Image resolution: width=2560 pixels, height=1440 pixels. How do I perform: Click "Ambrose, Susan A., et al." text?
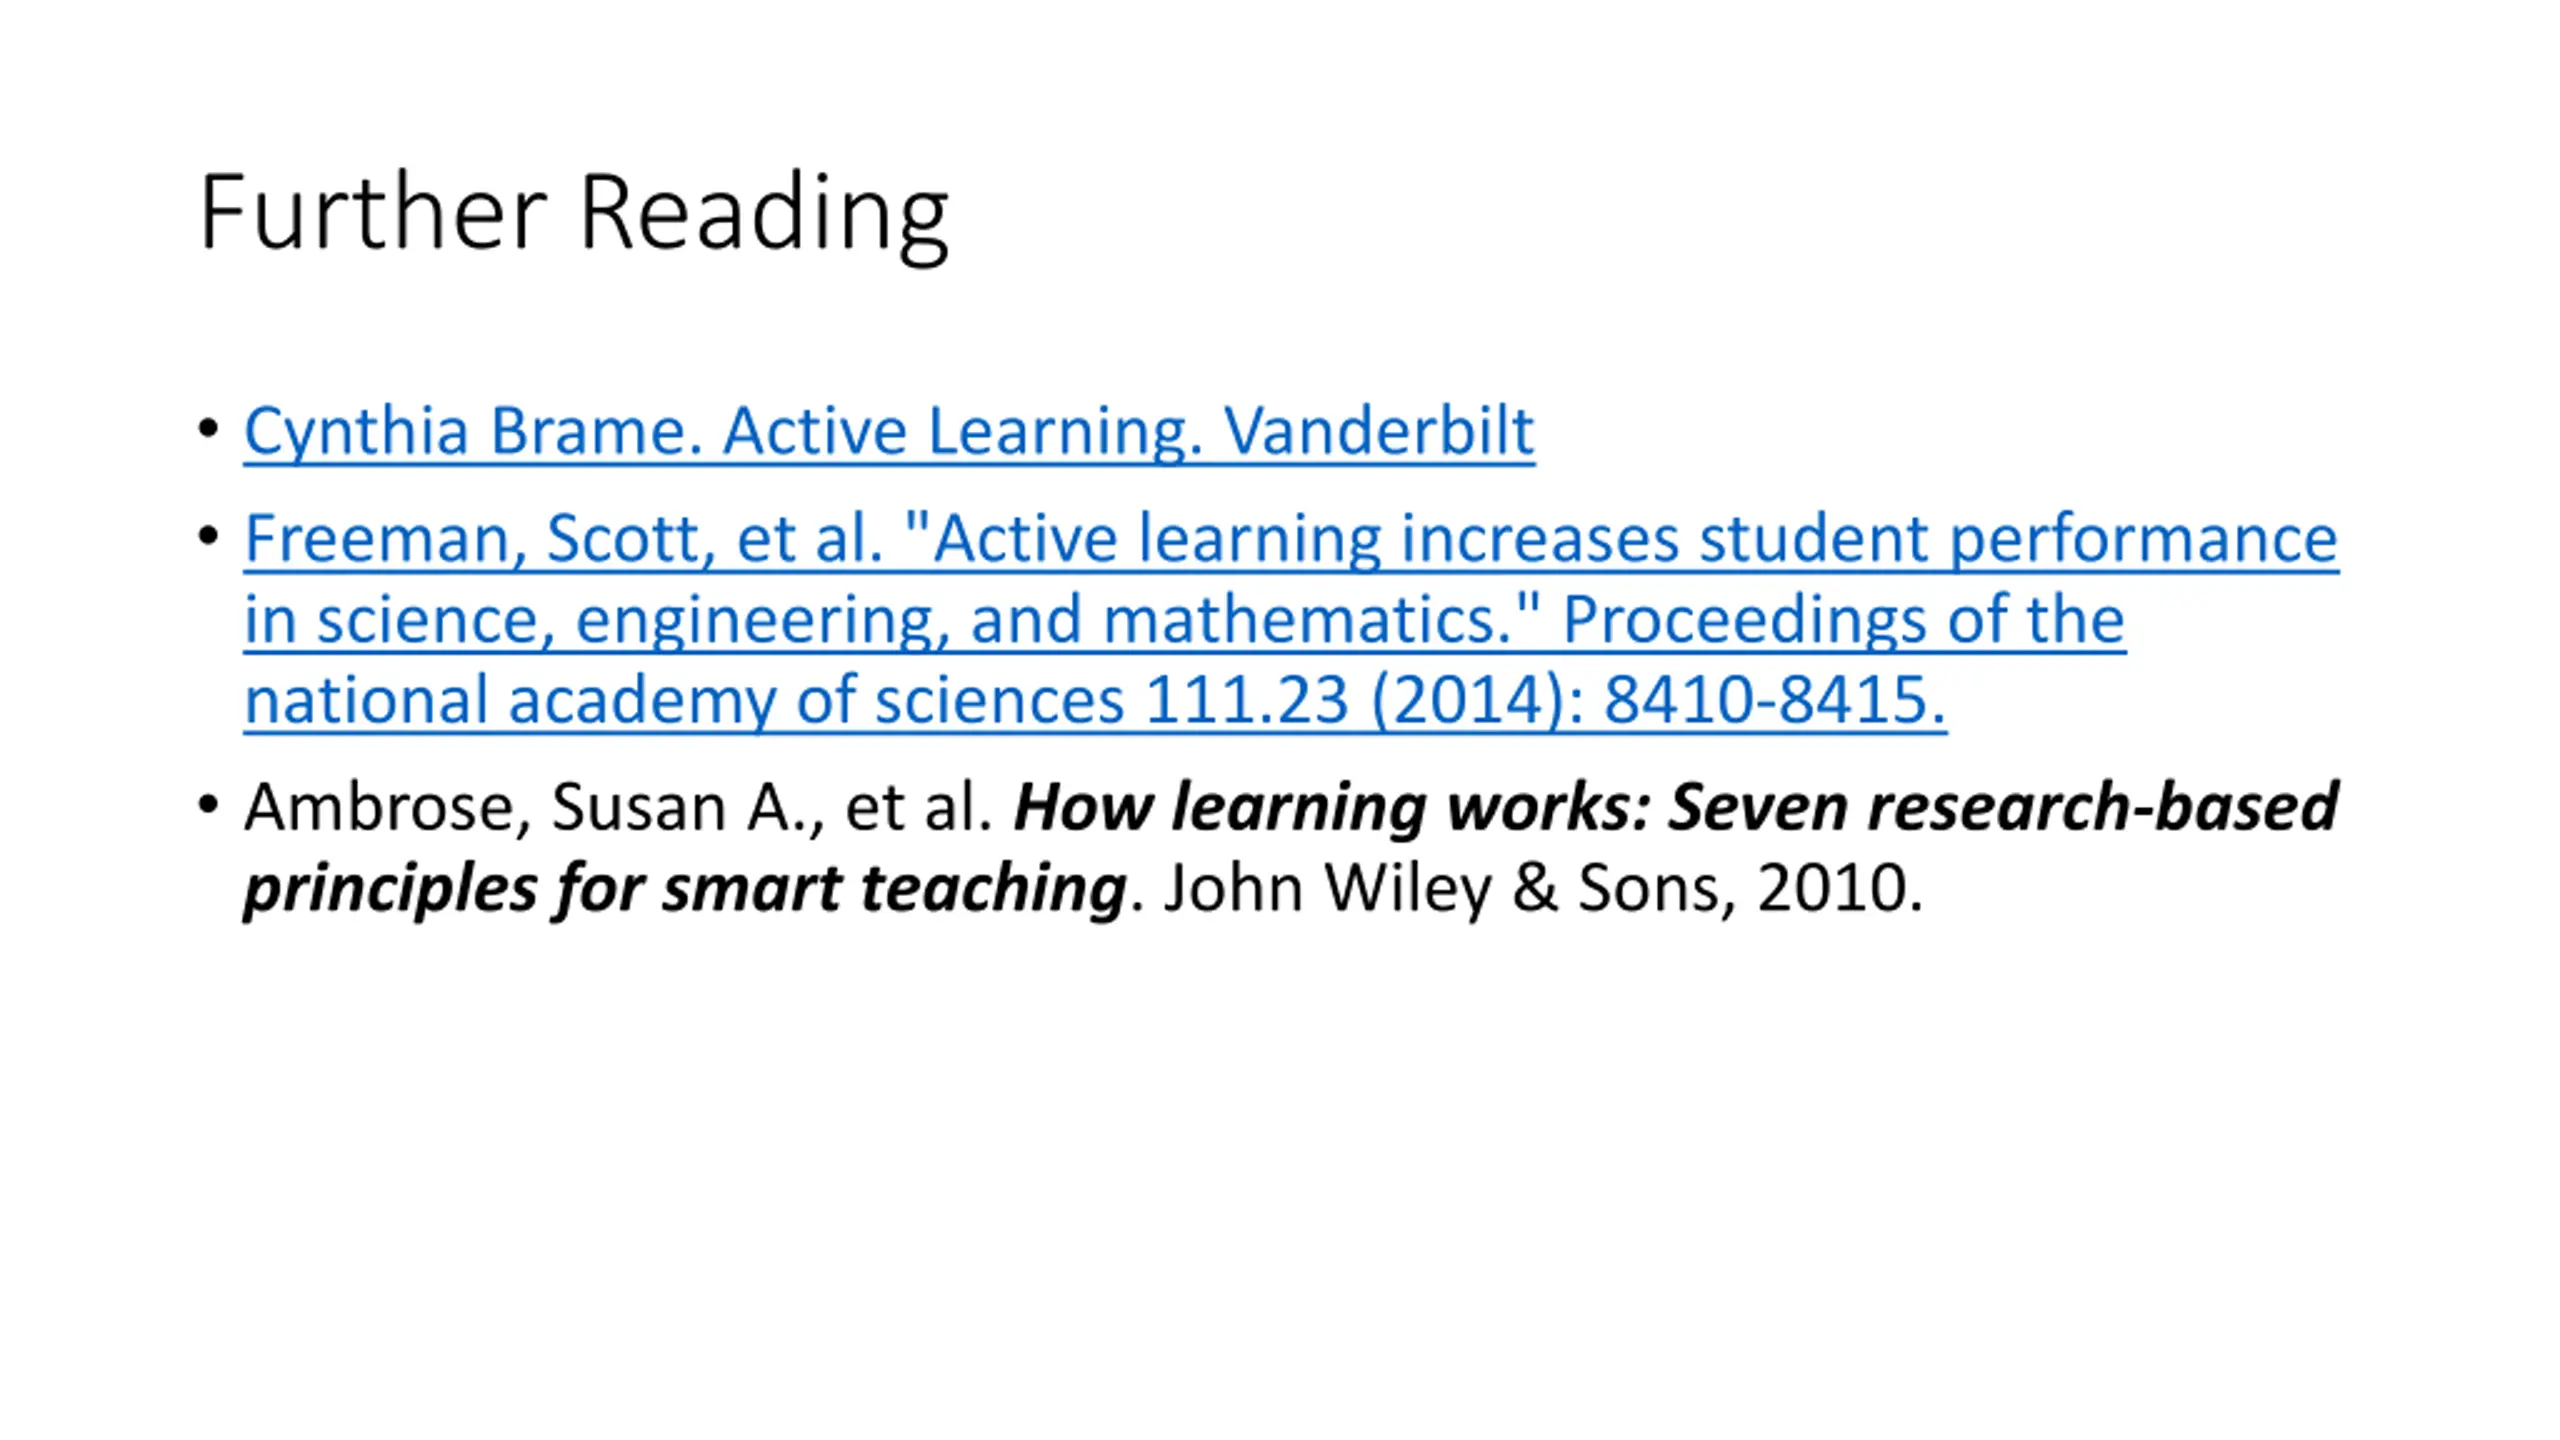pyautogui.click(x=618, y=806)
